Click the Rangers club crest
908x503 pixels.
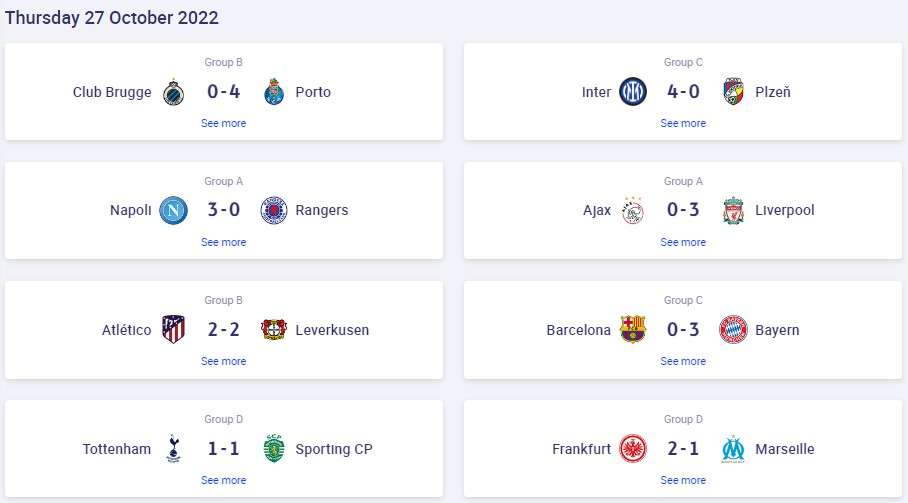tap(274, 210)
